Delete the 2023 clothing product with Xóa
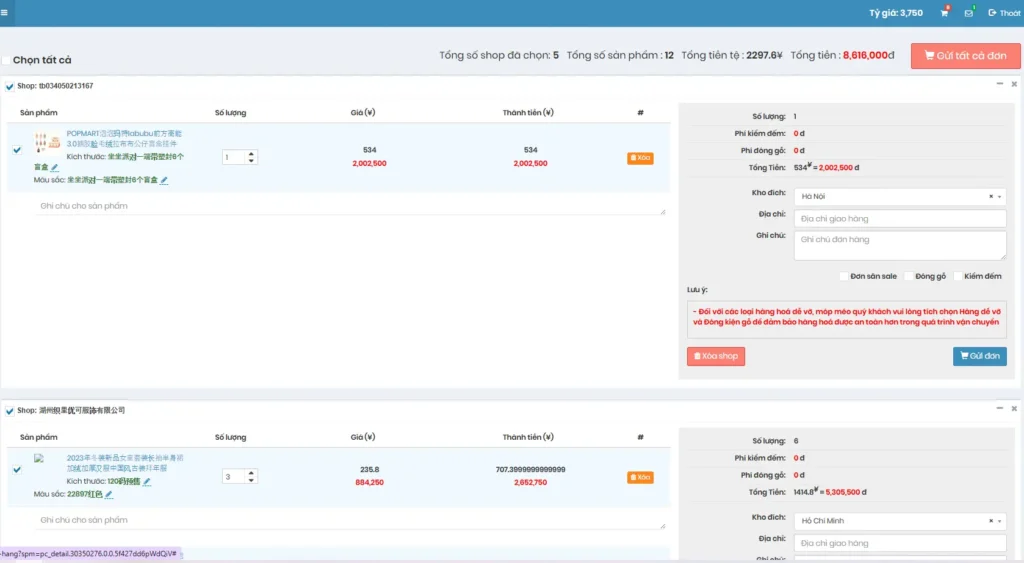This screenshot has width=1024, height=563. pyautogui.click(x=640, y=477)
